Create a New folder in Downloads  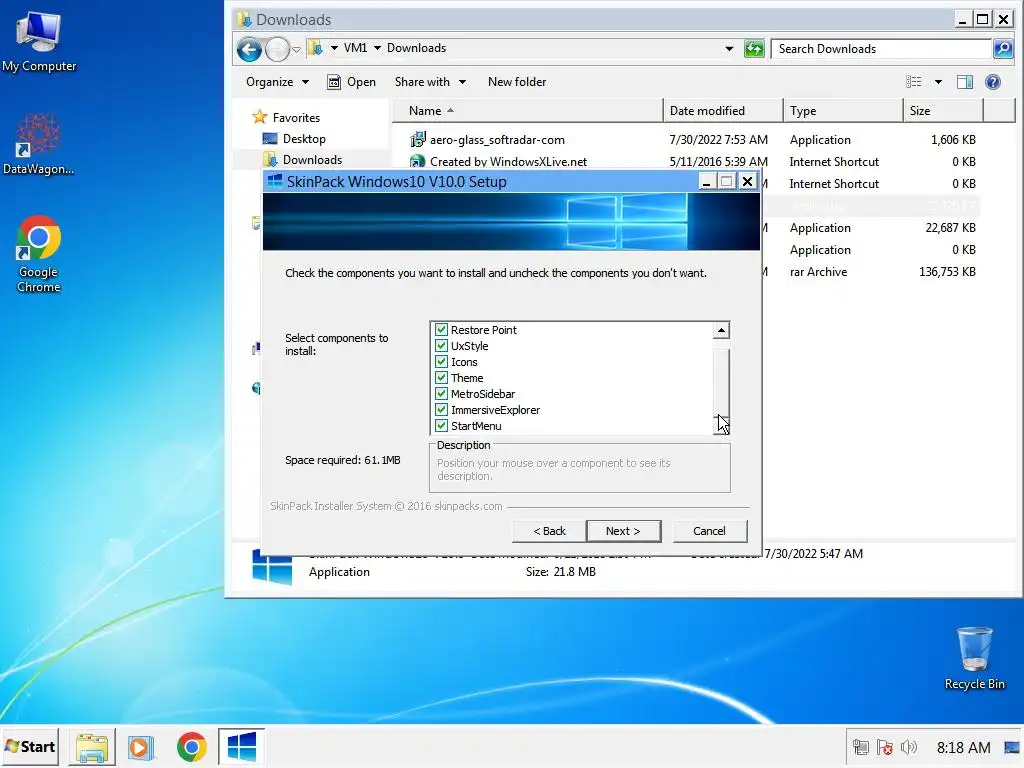517,82
